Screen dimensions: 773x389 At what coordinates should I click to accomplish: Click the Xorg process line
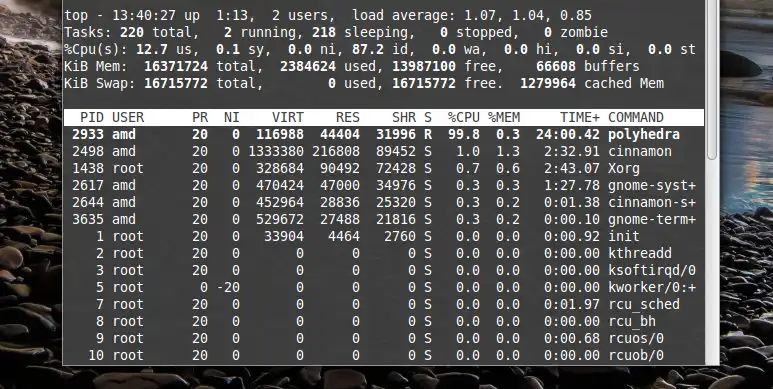384,168
